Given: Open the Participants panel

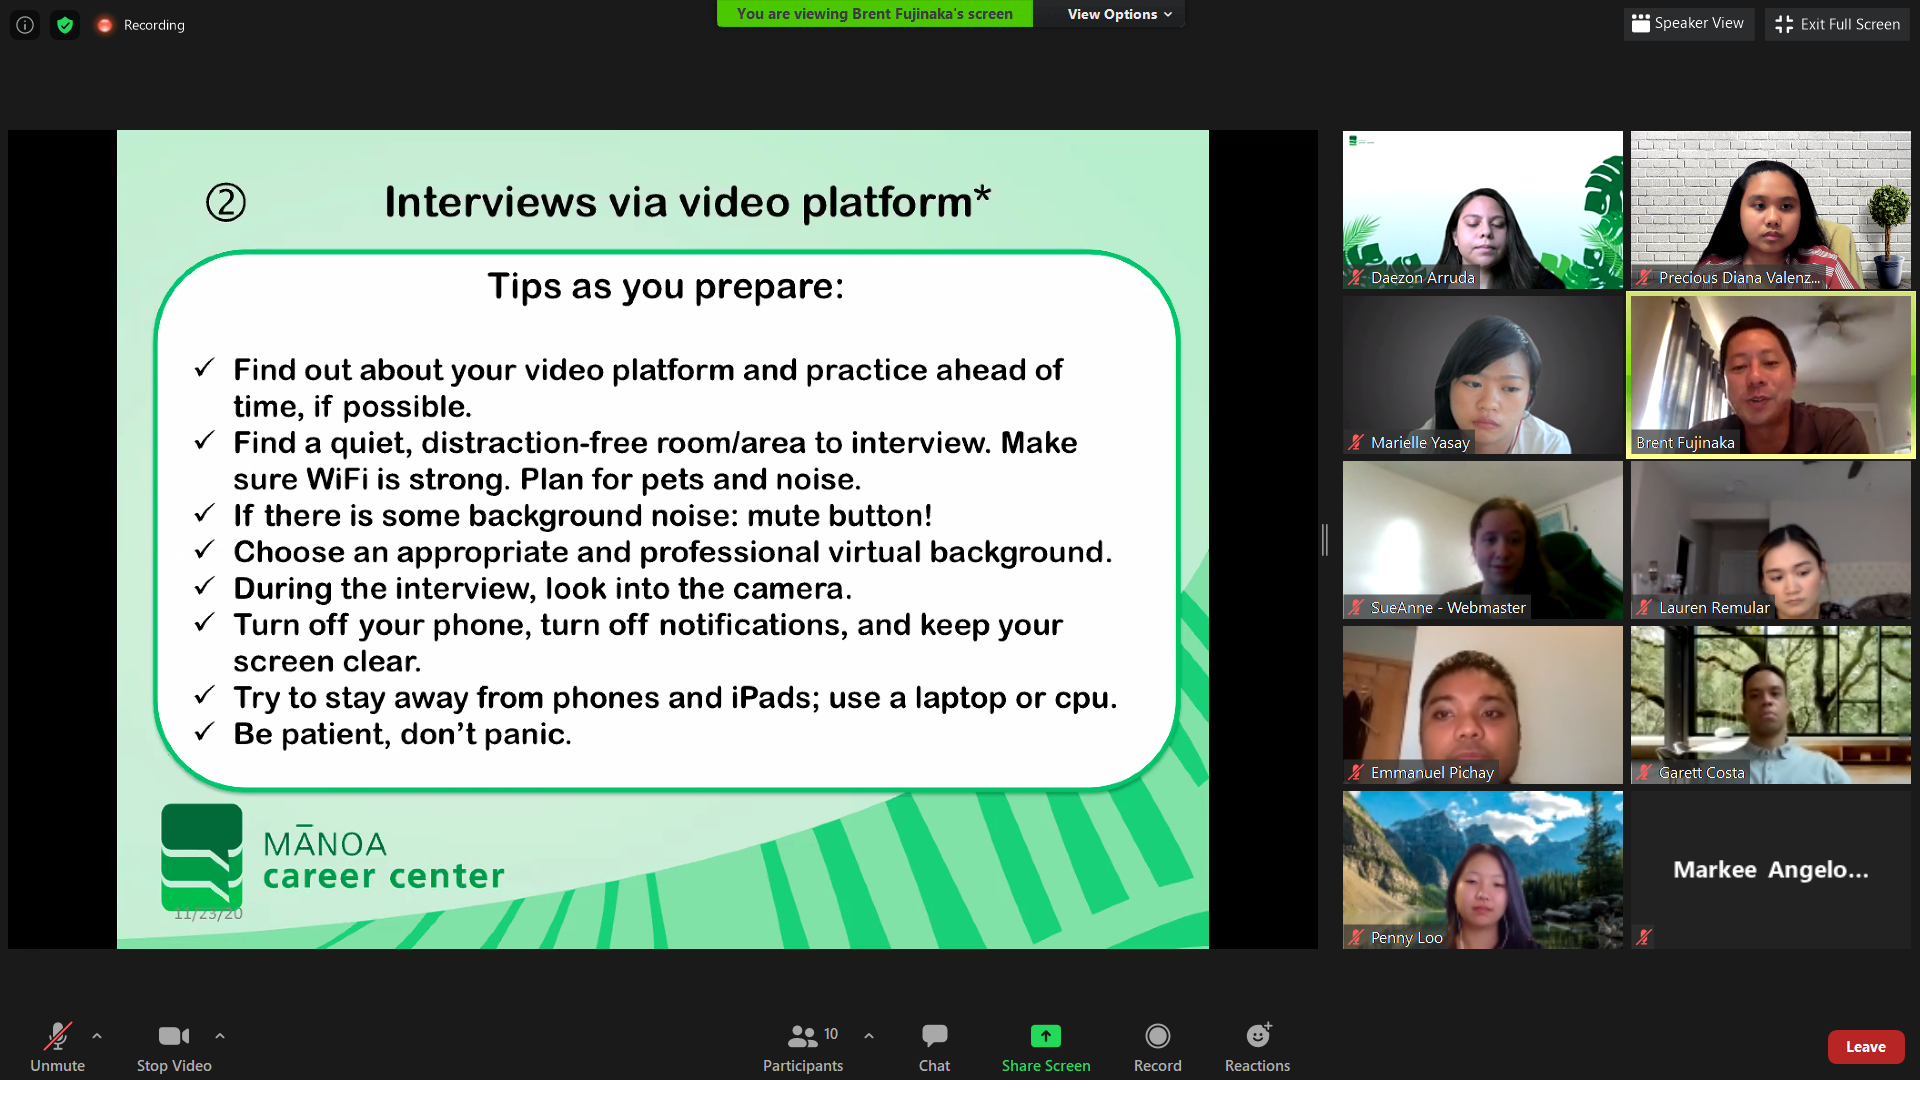Looking at the screenshot, I should pos(802,1046).
